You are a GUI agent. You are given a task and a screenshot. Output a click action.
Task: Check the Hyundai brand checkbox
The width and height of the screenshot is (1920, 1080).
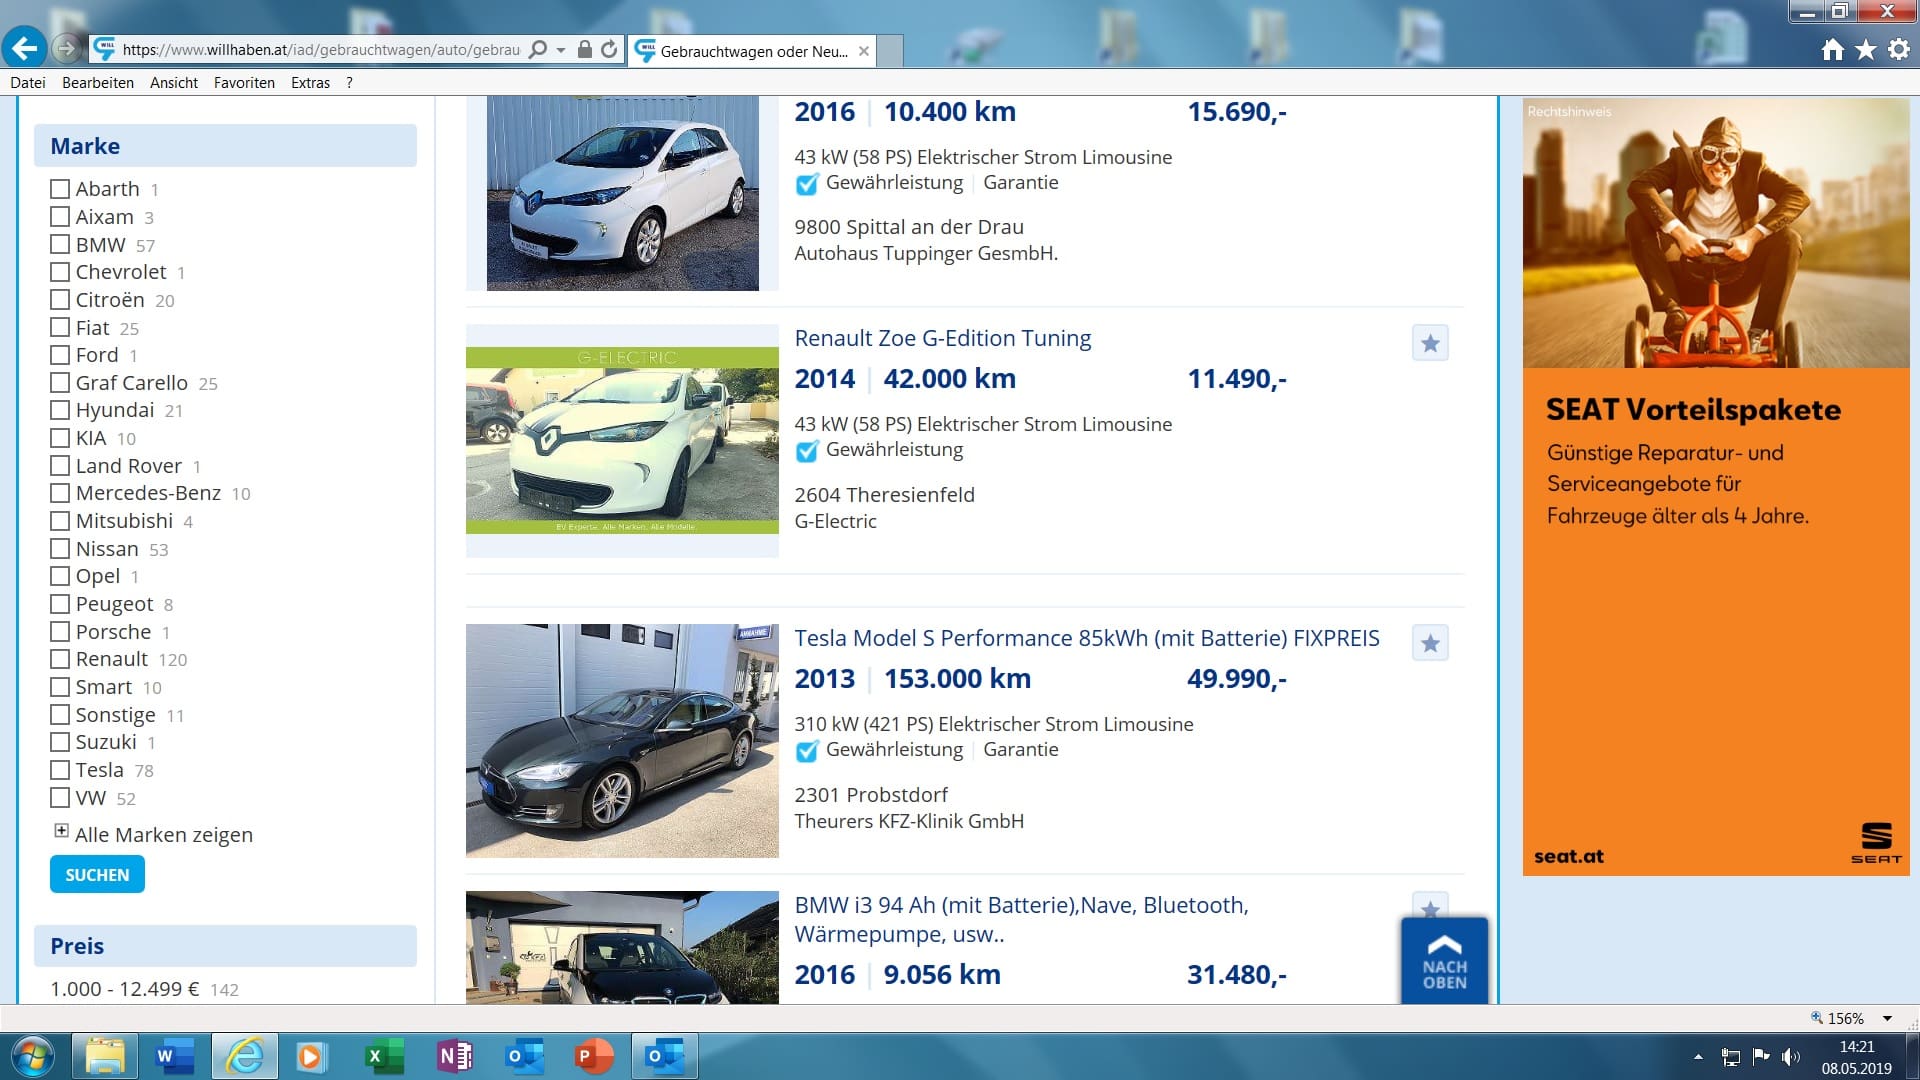point(60,410)
